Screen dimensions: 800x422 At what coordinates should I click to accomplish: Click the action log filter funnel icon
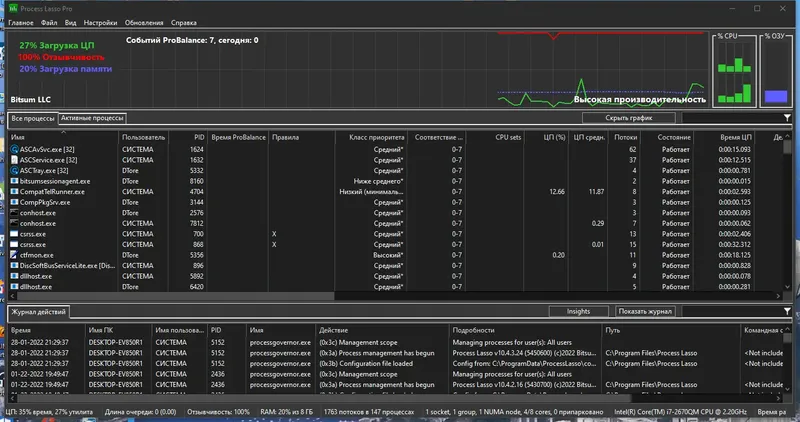coord(787,311)
